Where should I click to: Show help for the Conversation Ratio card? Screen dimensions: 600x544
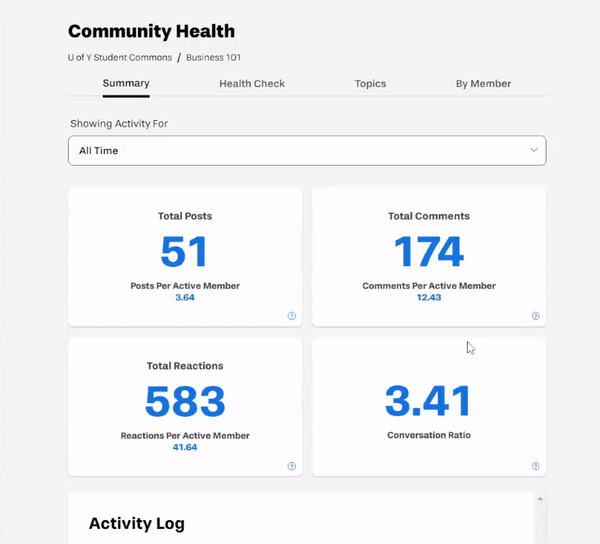(x=535, y=466)
